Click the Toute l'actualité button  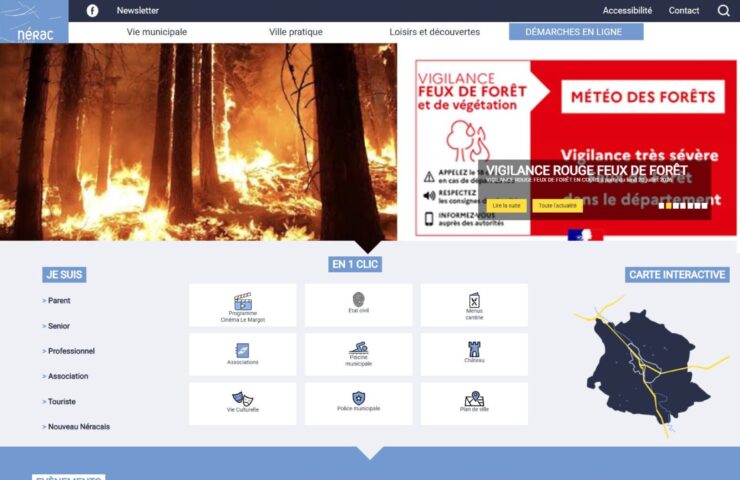point(557,206)
